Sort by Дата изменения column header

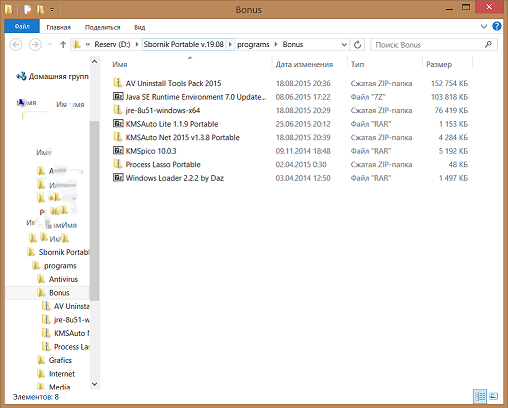pyautogui.click(x=304, y=64)
